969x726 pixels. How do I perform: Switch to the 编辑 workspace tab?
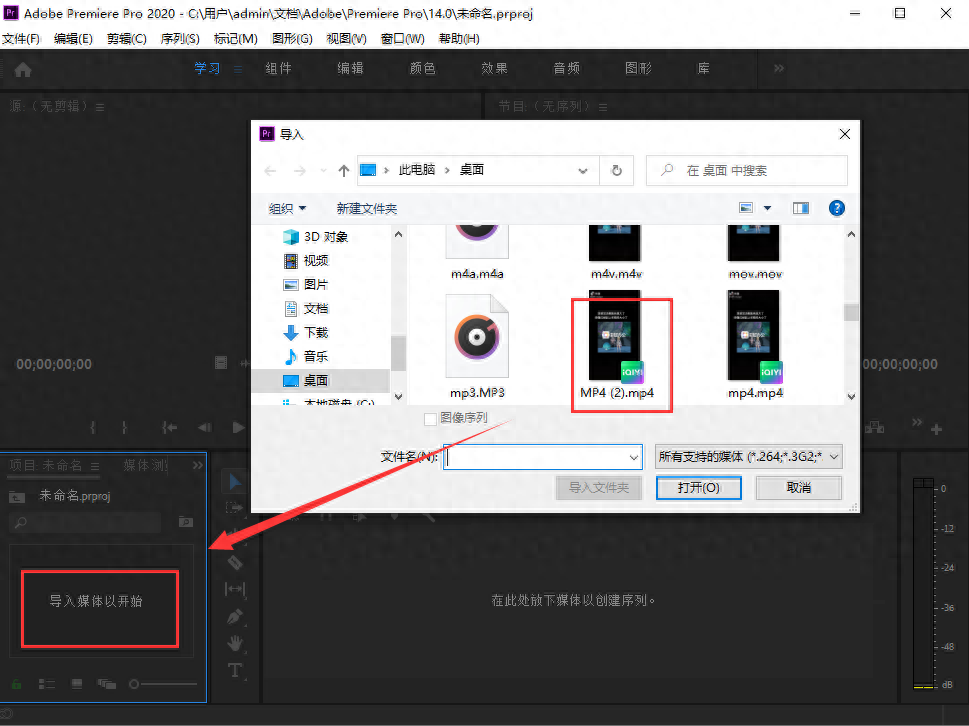coord(350,69)
